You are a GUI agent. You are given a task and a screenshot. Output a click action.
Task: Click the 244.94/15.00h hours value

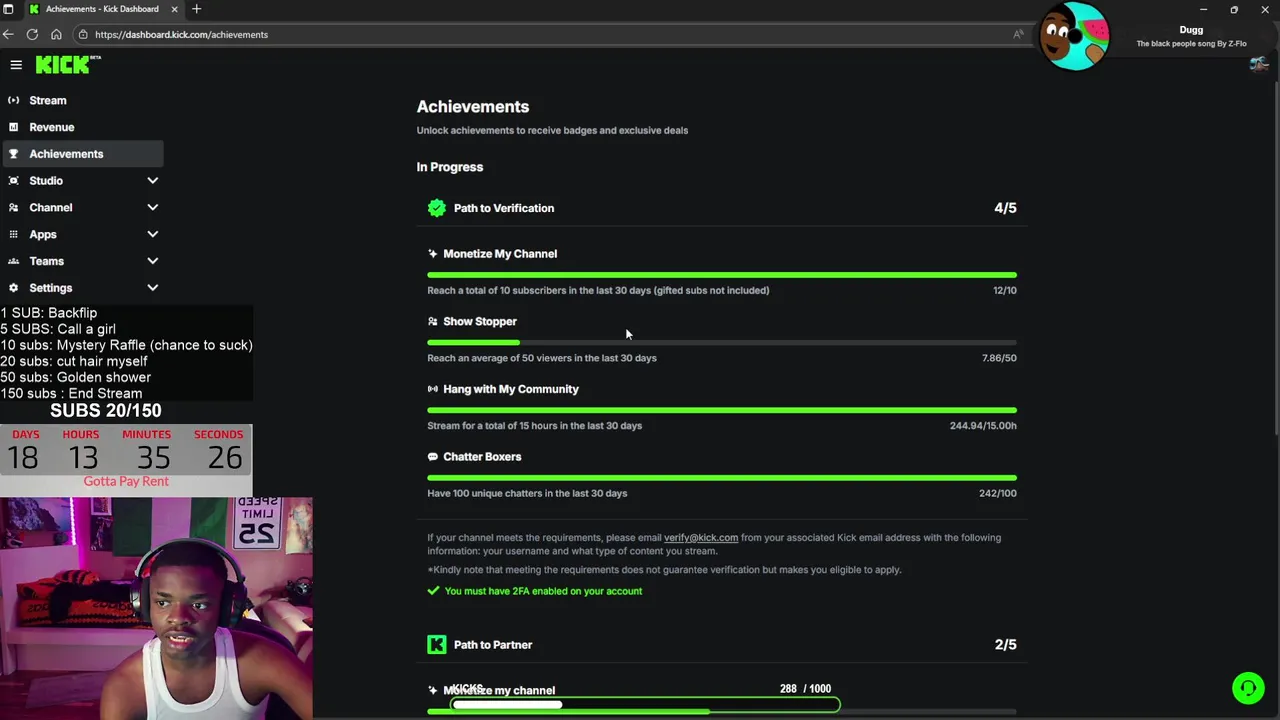[x=983, y=426]
